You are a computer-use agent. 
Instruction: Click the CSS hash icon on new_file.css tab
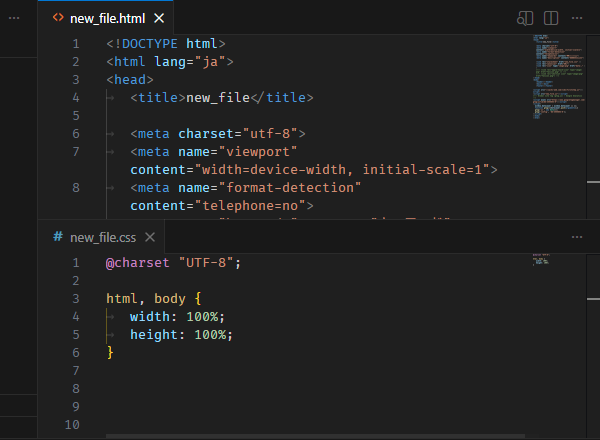coord(58,237)
